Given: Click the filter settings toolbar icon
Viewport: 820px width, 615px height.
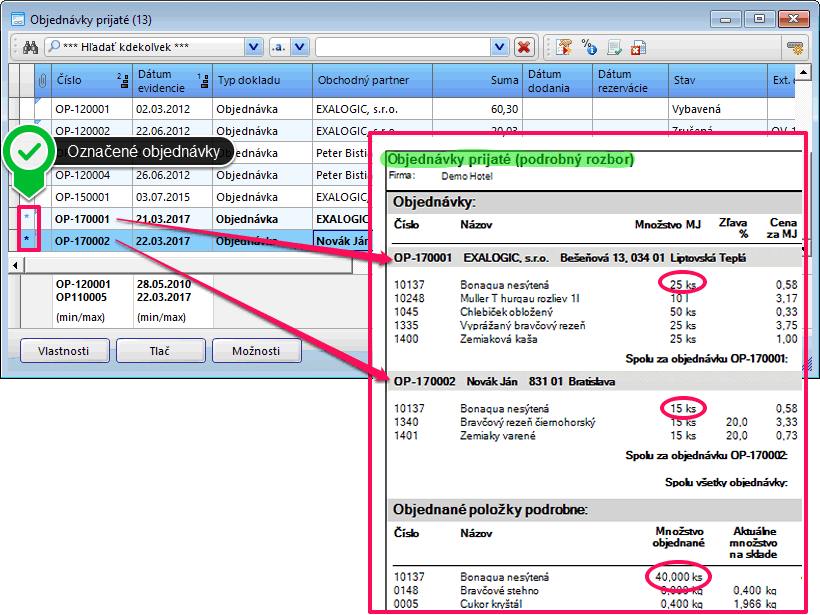Looking at the screenshot, I should click(x=565, y=47).
